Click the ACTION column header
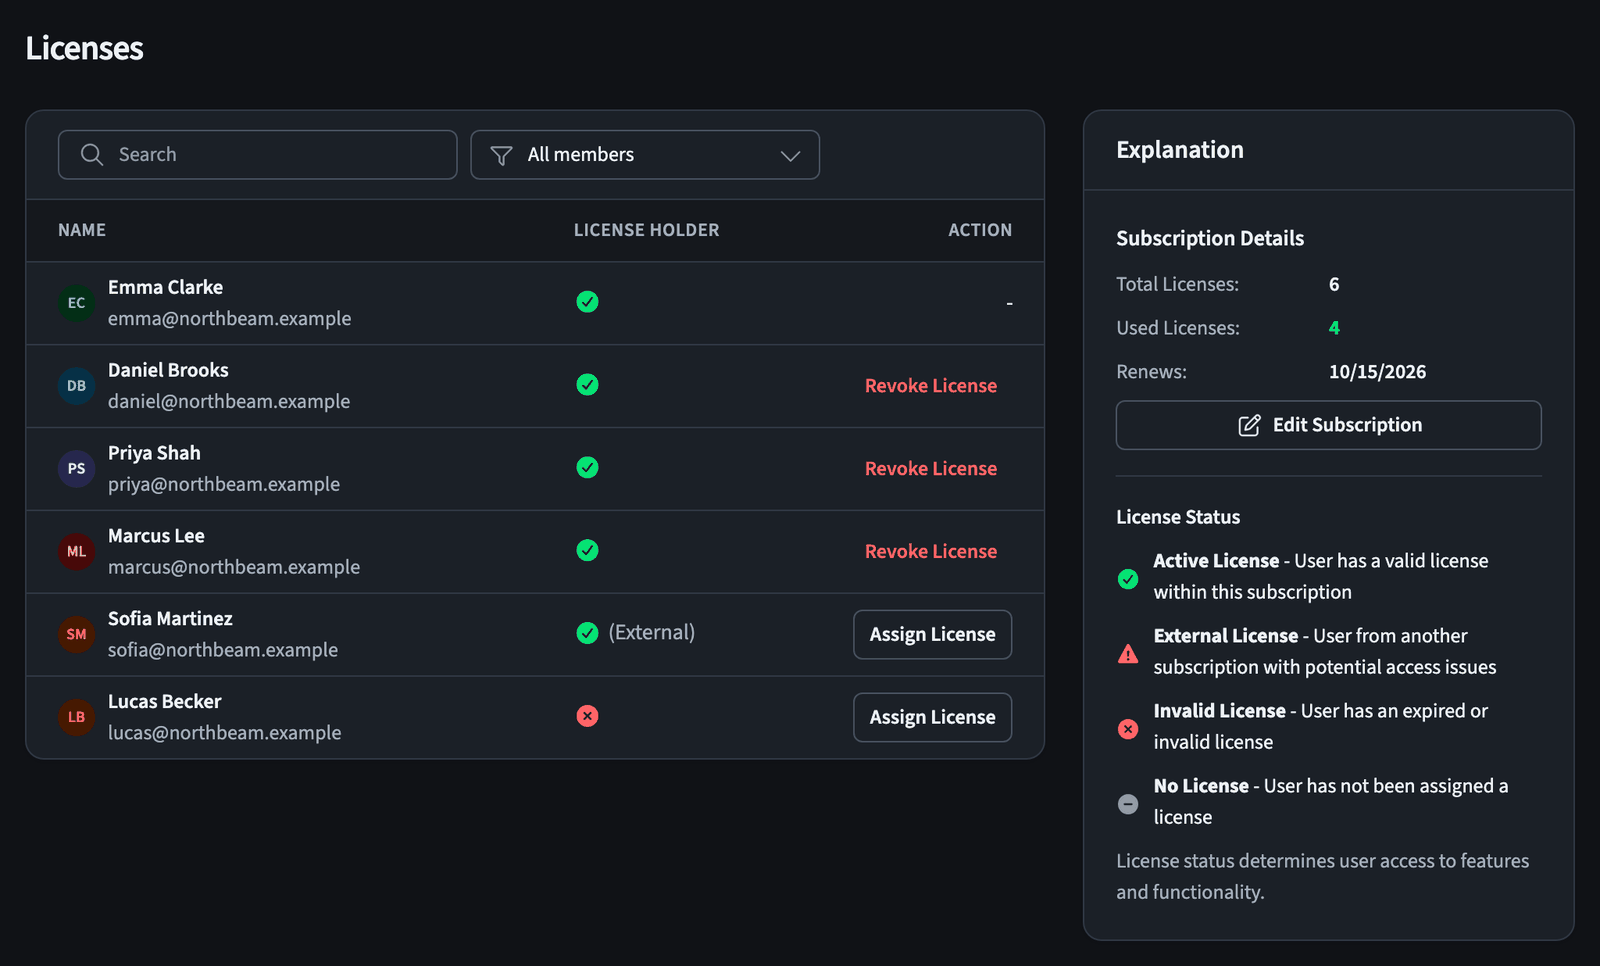This screenshot has height=966, width=1600. pyautogui.click(x=980, y=231)
